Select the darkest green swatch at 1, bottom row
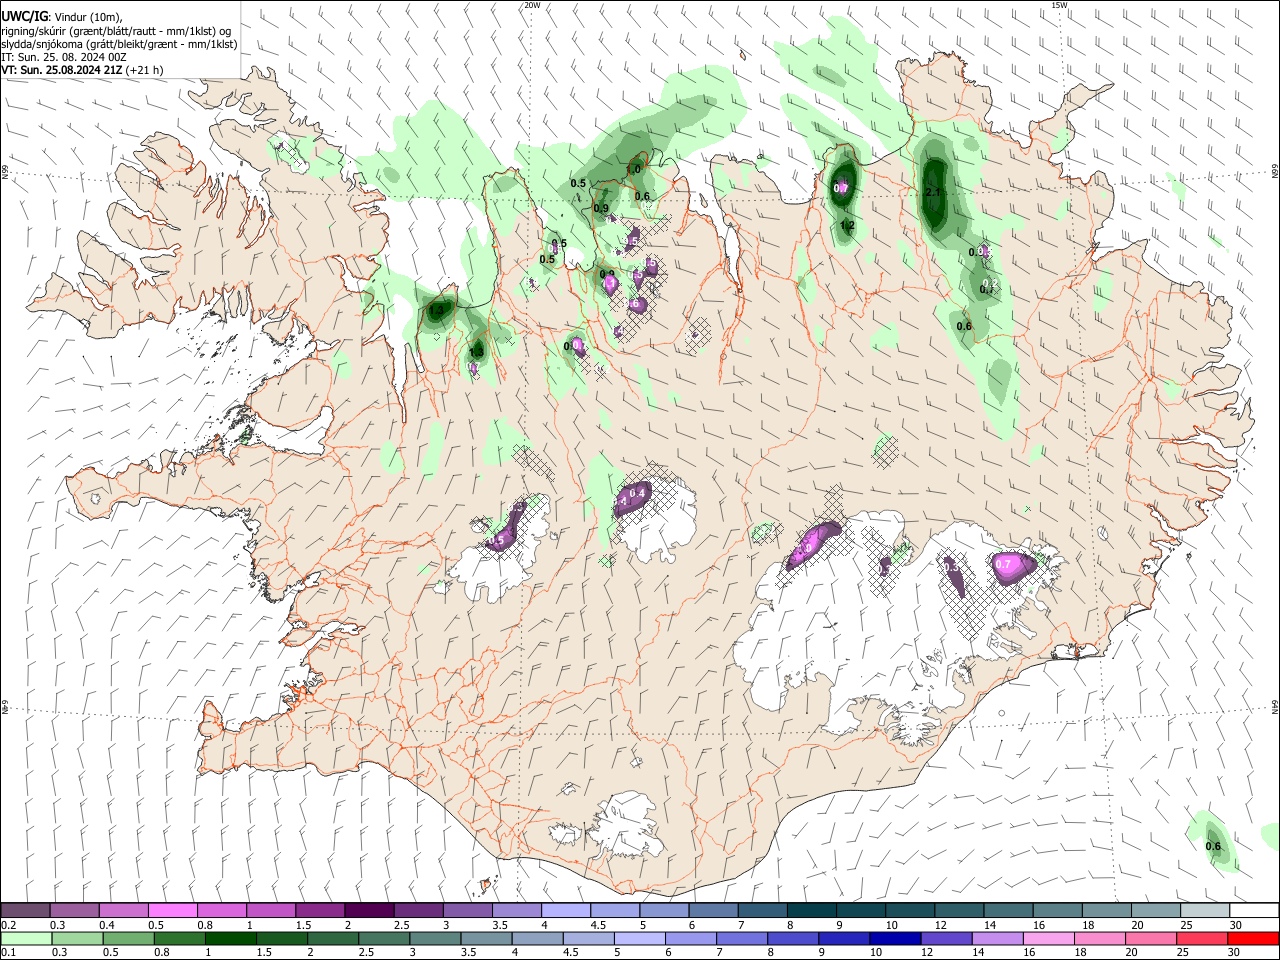 pos(231,938)
